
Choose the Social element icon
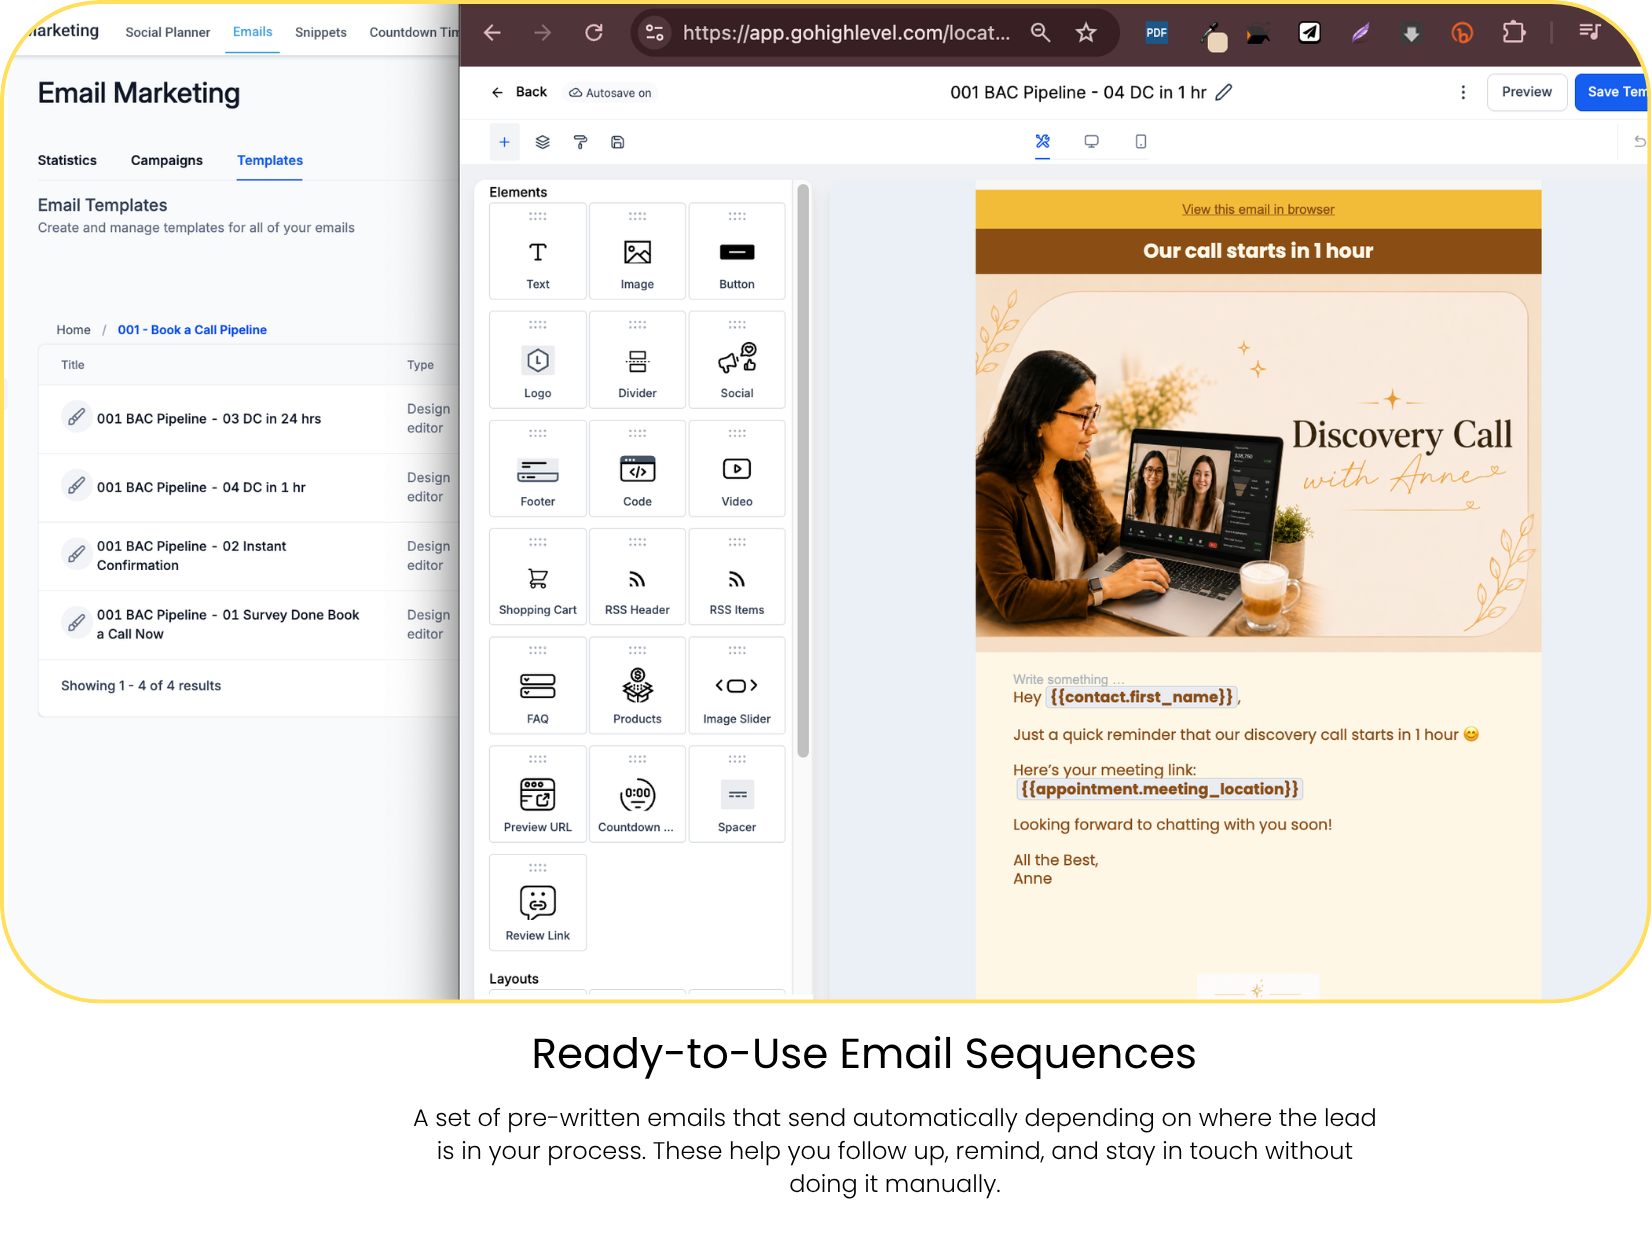click(737, 360)
